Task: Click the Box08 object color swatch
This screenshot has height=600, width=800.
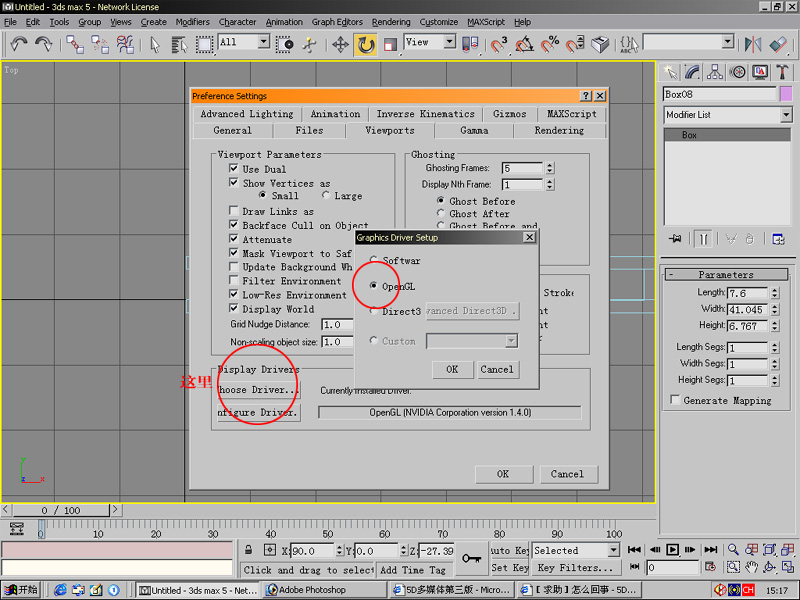Action: (x=786, y=94)
